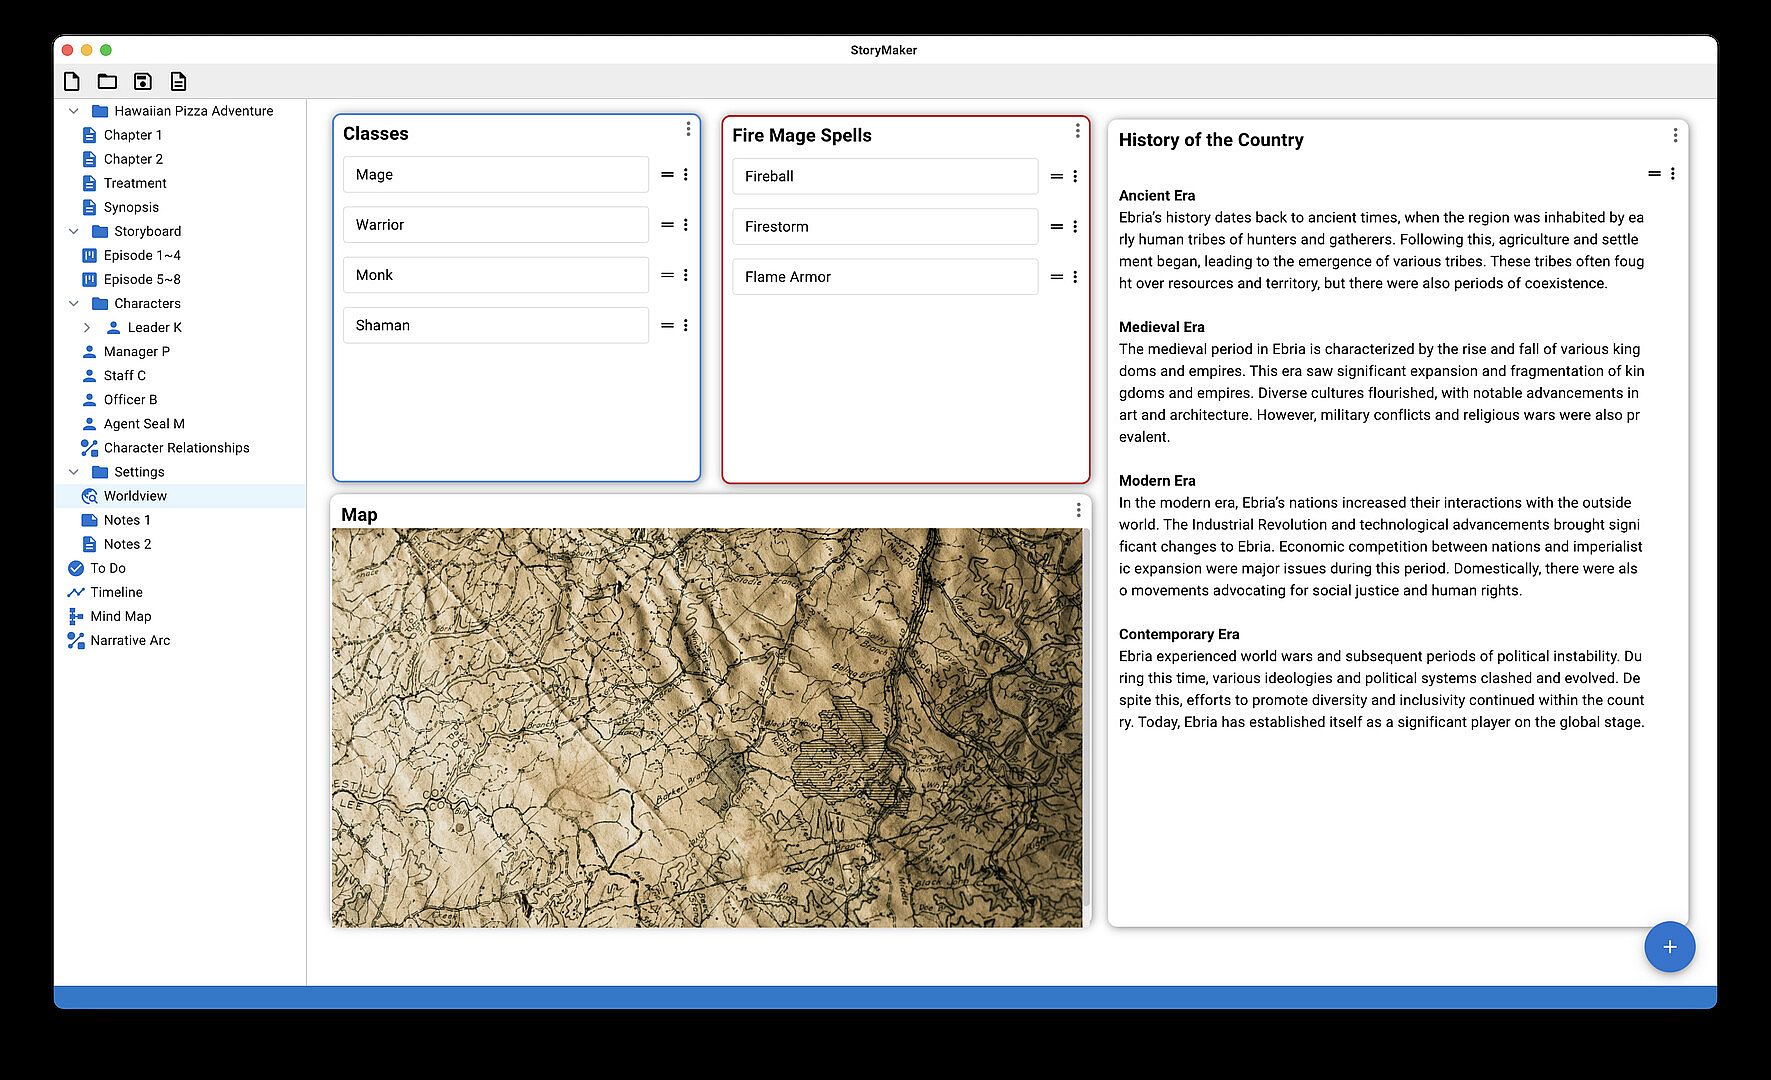Open the history text block's more options
The height and width of the screenshot is (1080, 1771).
[1673, 174]
